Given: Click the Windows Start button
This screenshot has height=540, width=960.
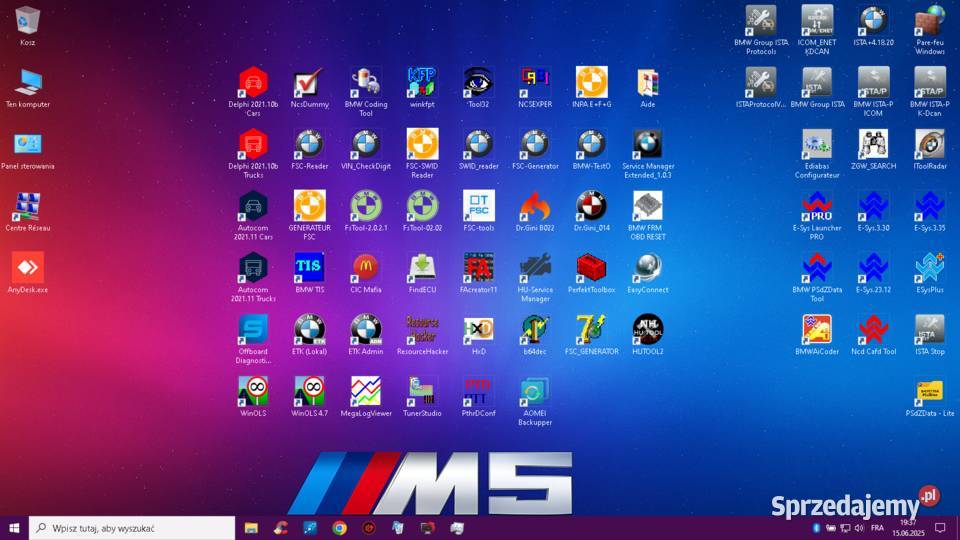Looking at the screenshot, I should pyautogui.click(x=14, y=527).
